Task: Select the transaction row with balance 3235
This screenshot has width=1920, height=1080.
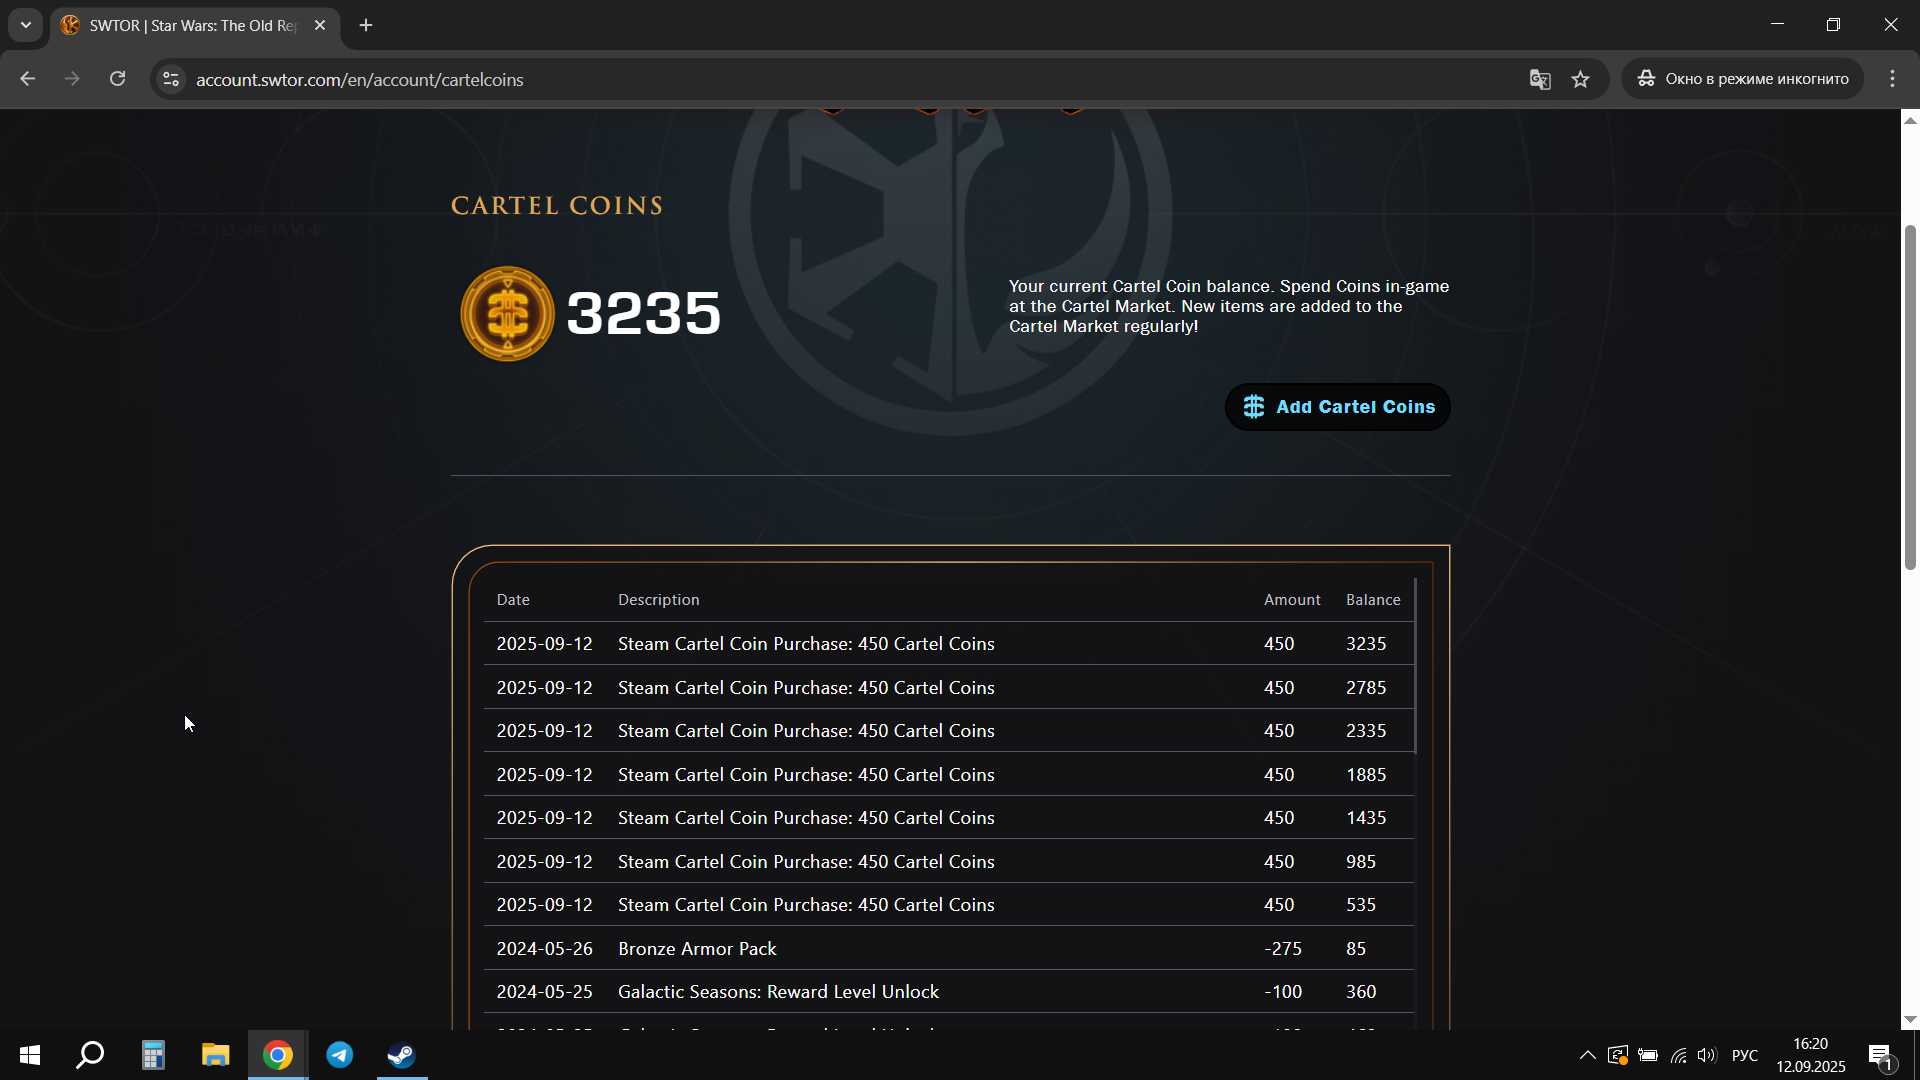Action: [948, 644]
